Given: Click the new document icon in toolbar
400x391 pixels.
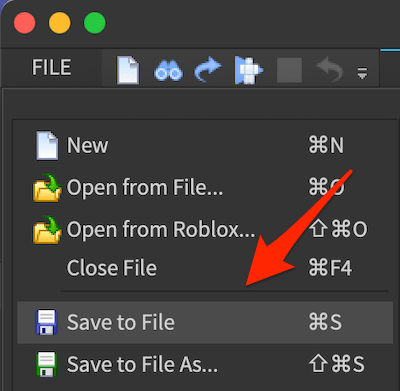Looking at the screenshot, I should point(128,70).
